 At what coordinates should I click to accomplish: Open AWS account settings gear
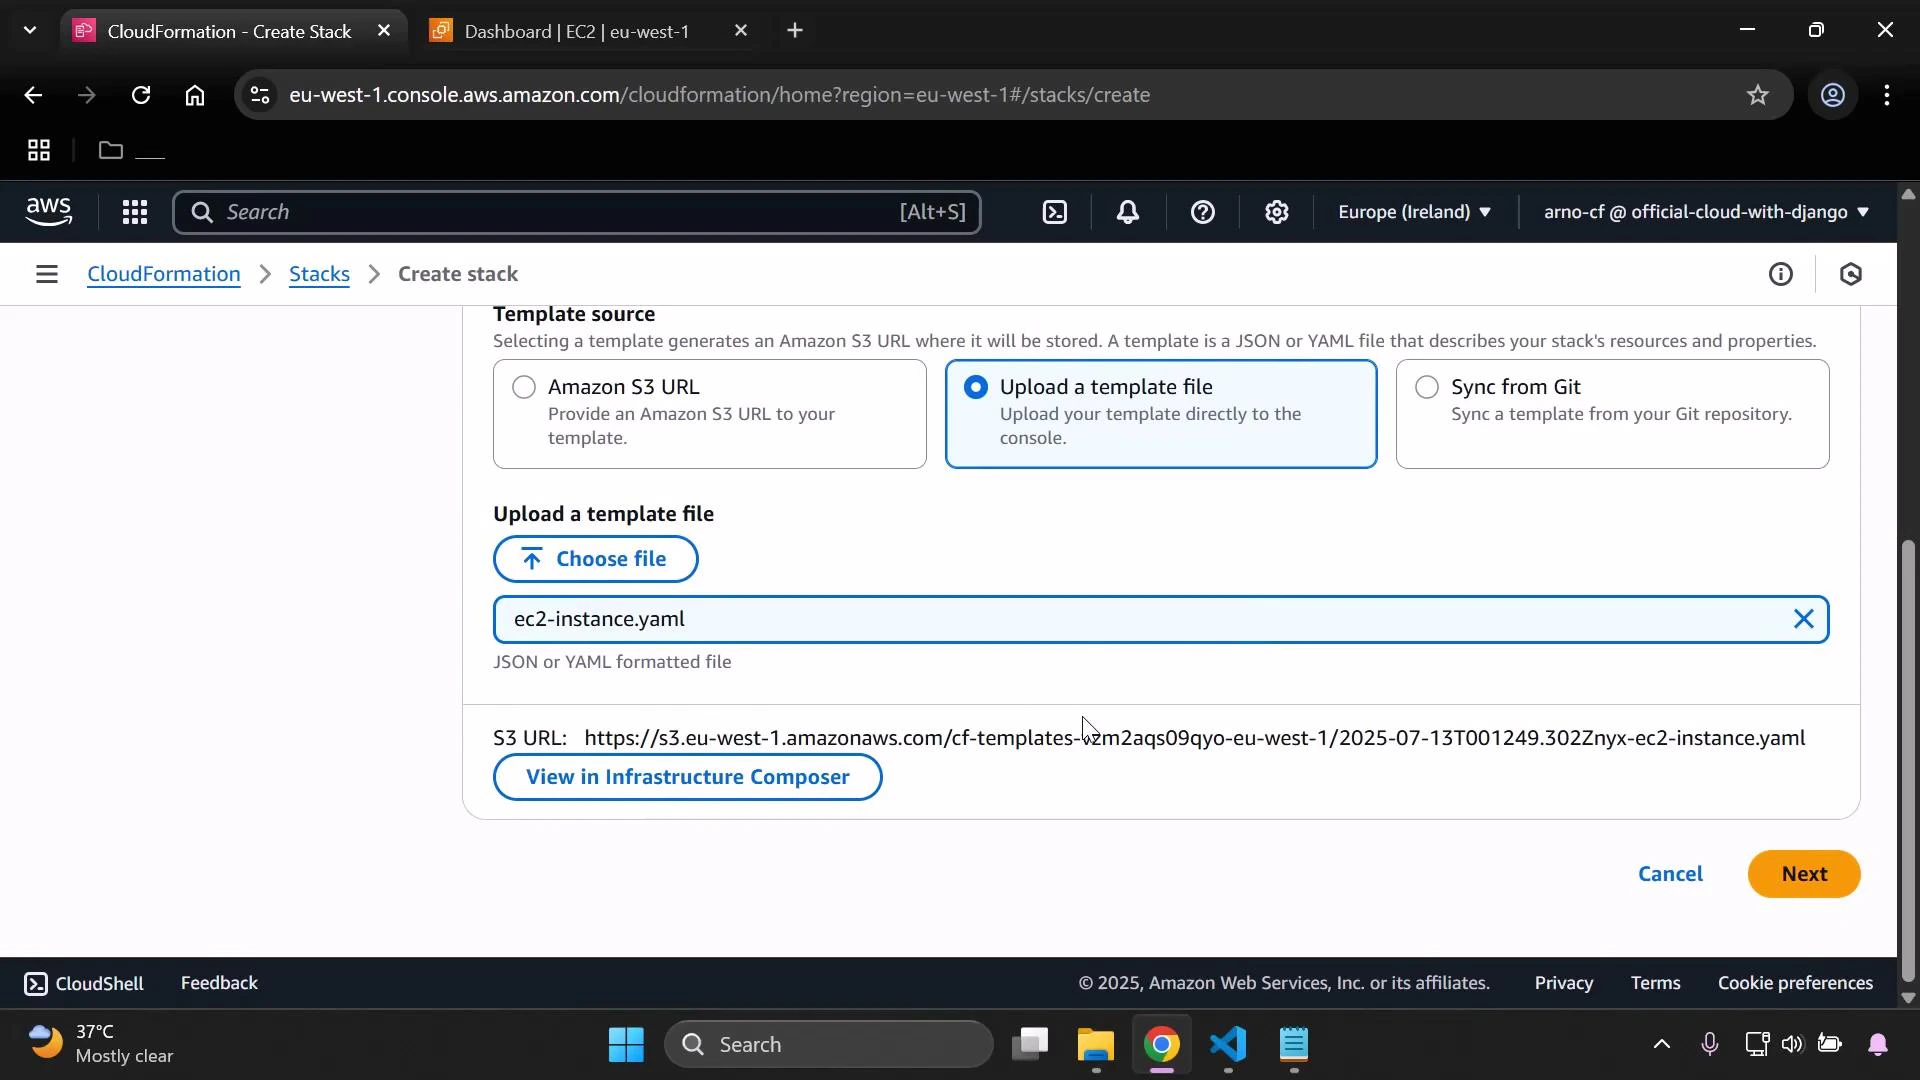coord(1276,212)
